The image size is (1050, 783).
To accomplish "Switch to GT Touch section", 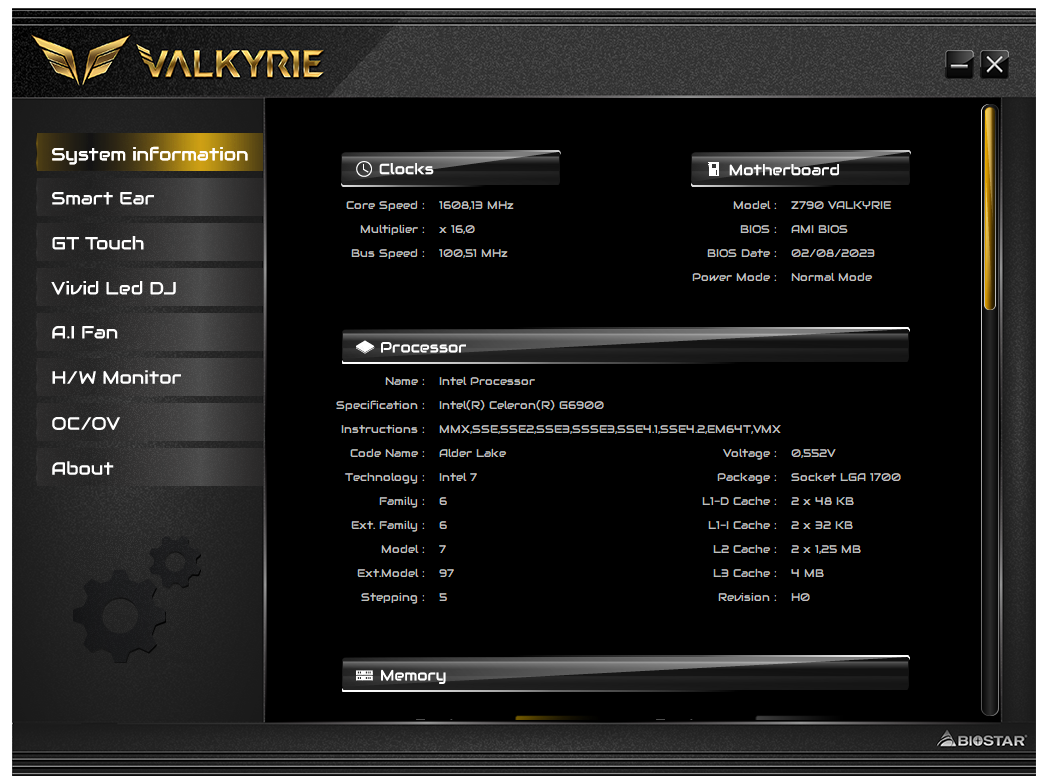I will tap(150, 243).
